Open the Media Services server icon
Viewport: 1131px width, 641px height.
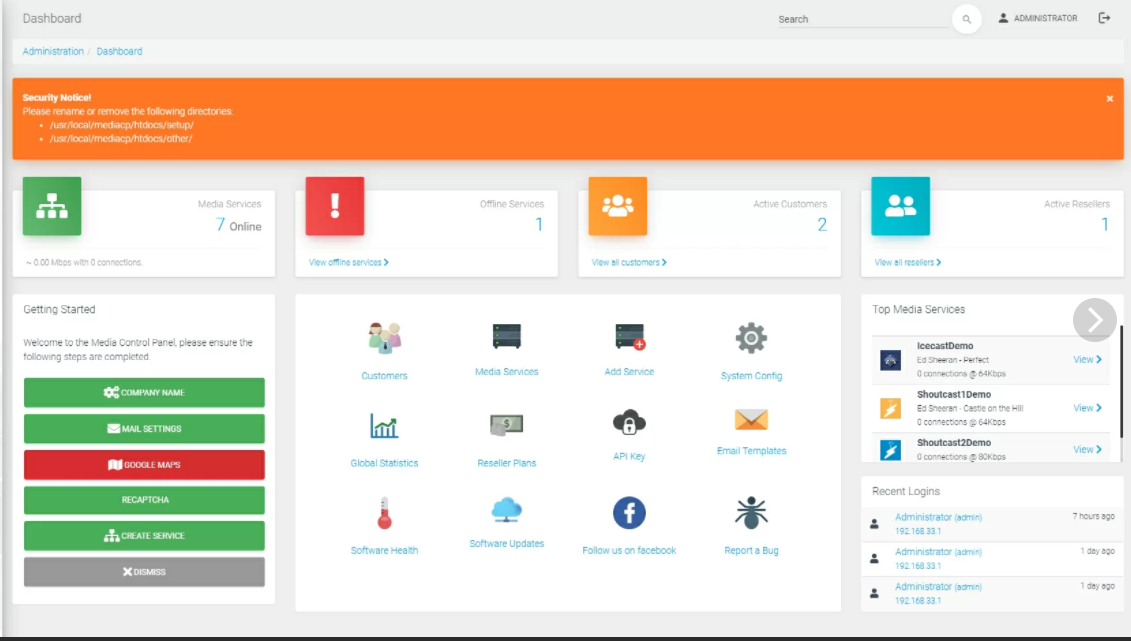point(507,336)
